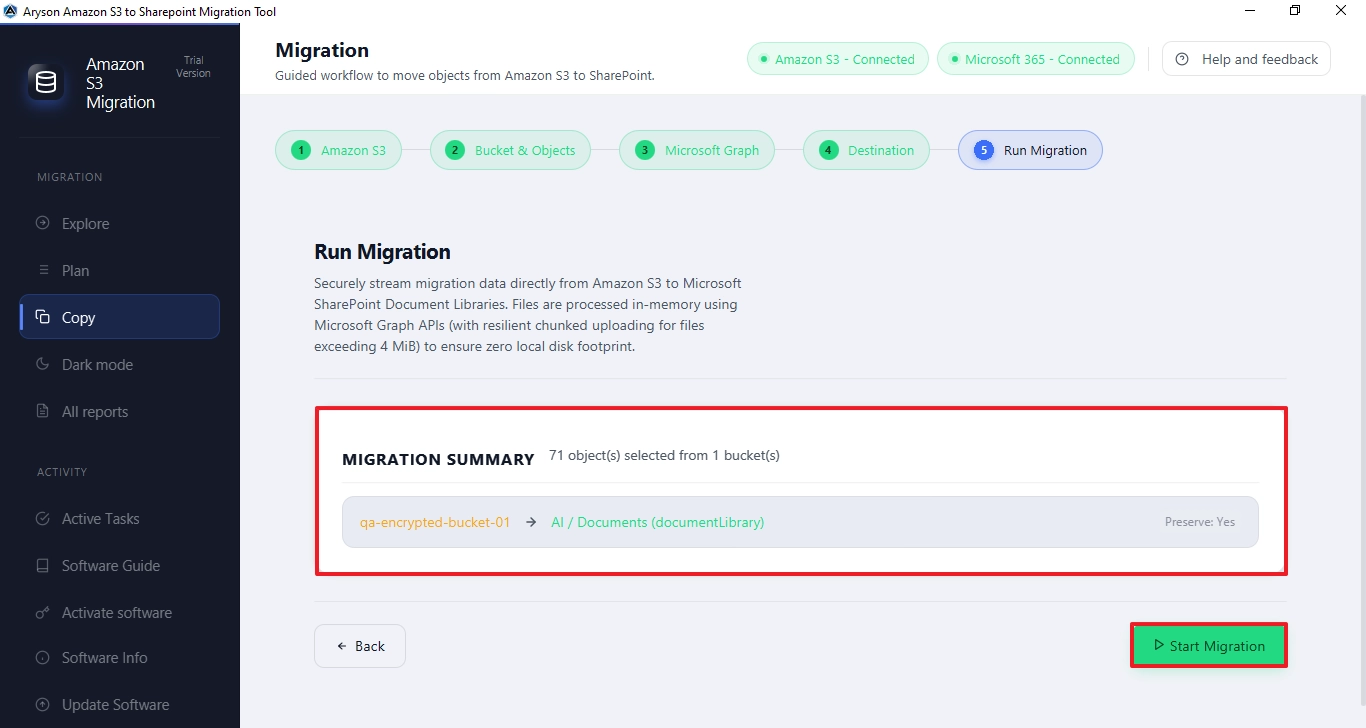This screenshot has height=728, width=1366.
Task: Click the Back button
Action: click(x=360, y=646)
